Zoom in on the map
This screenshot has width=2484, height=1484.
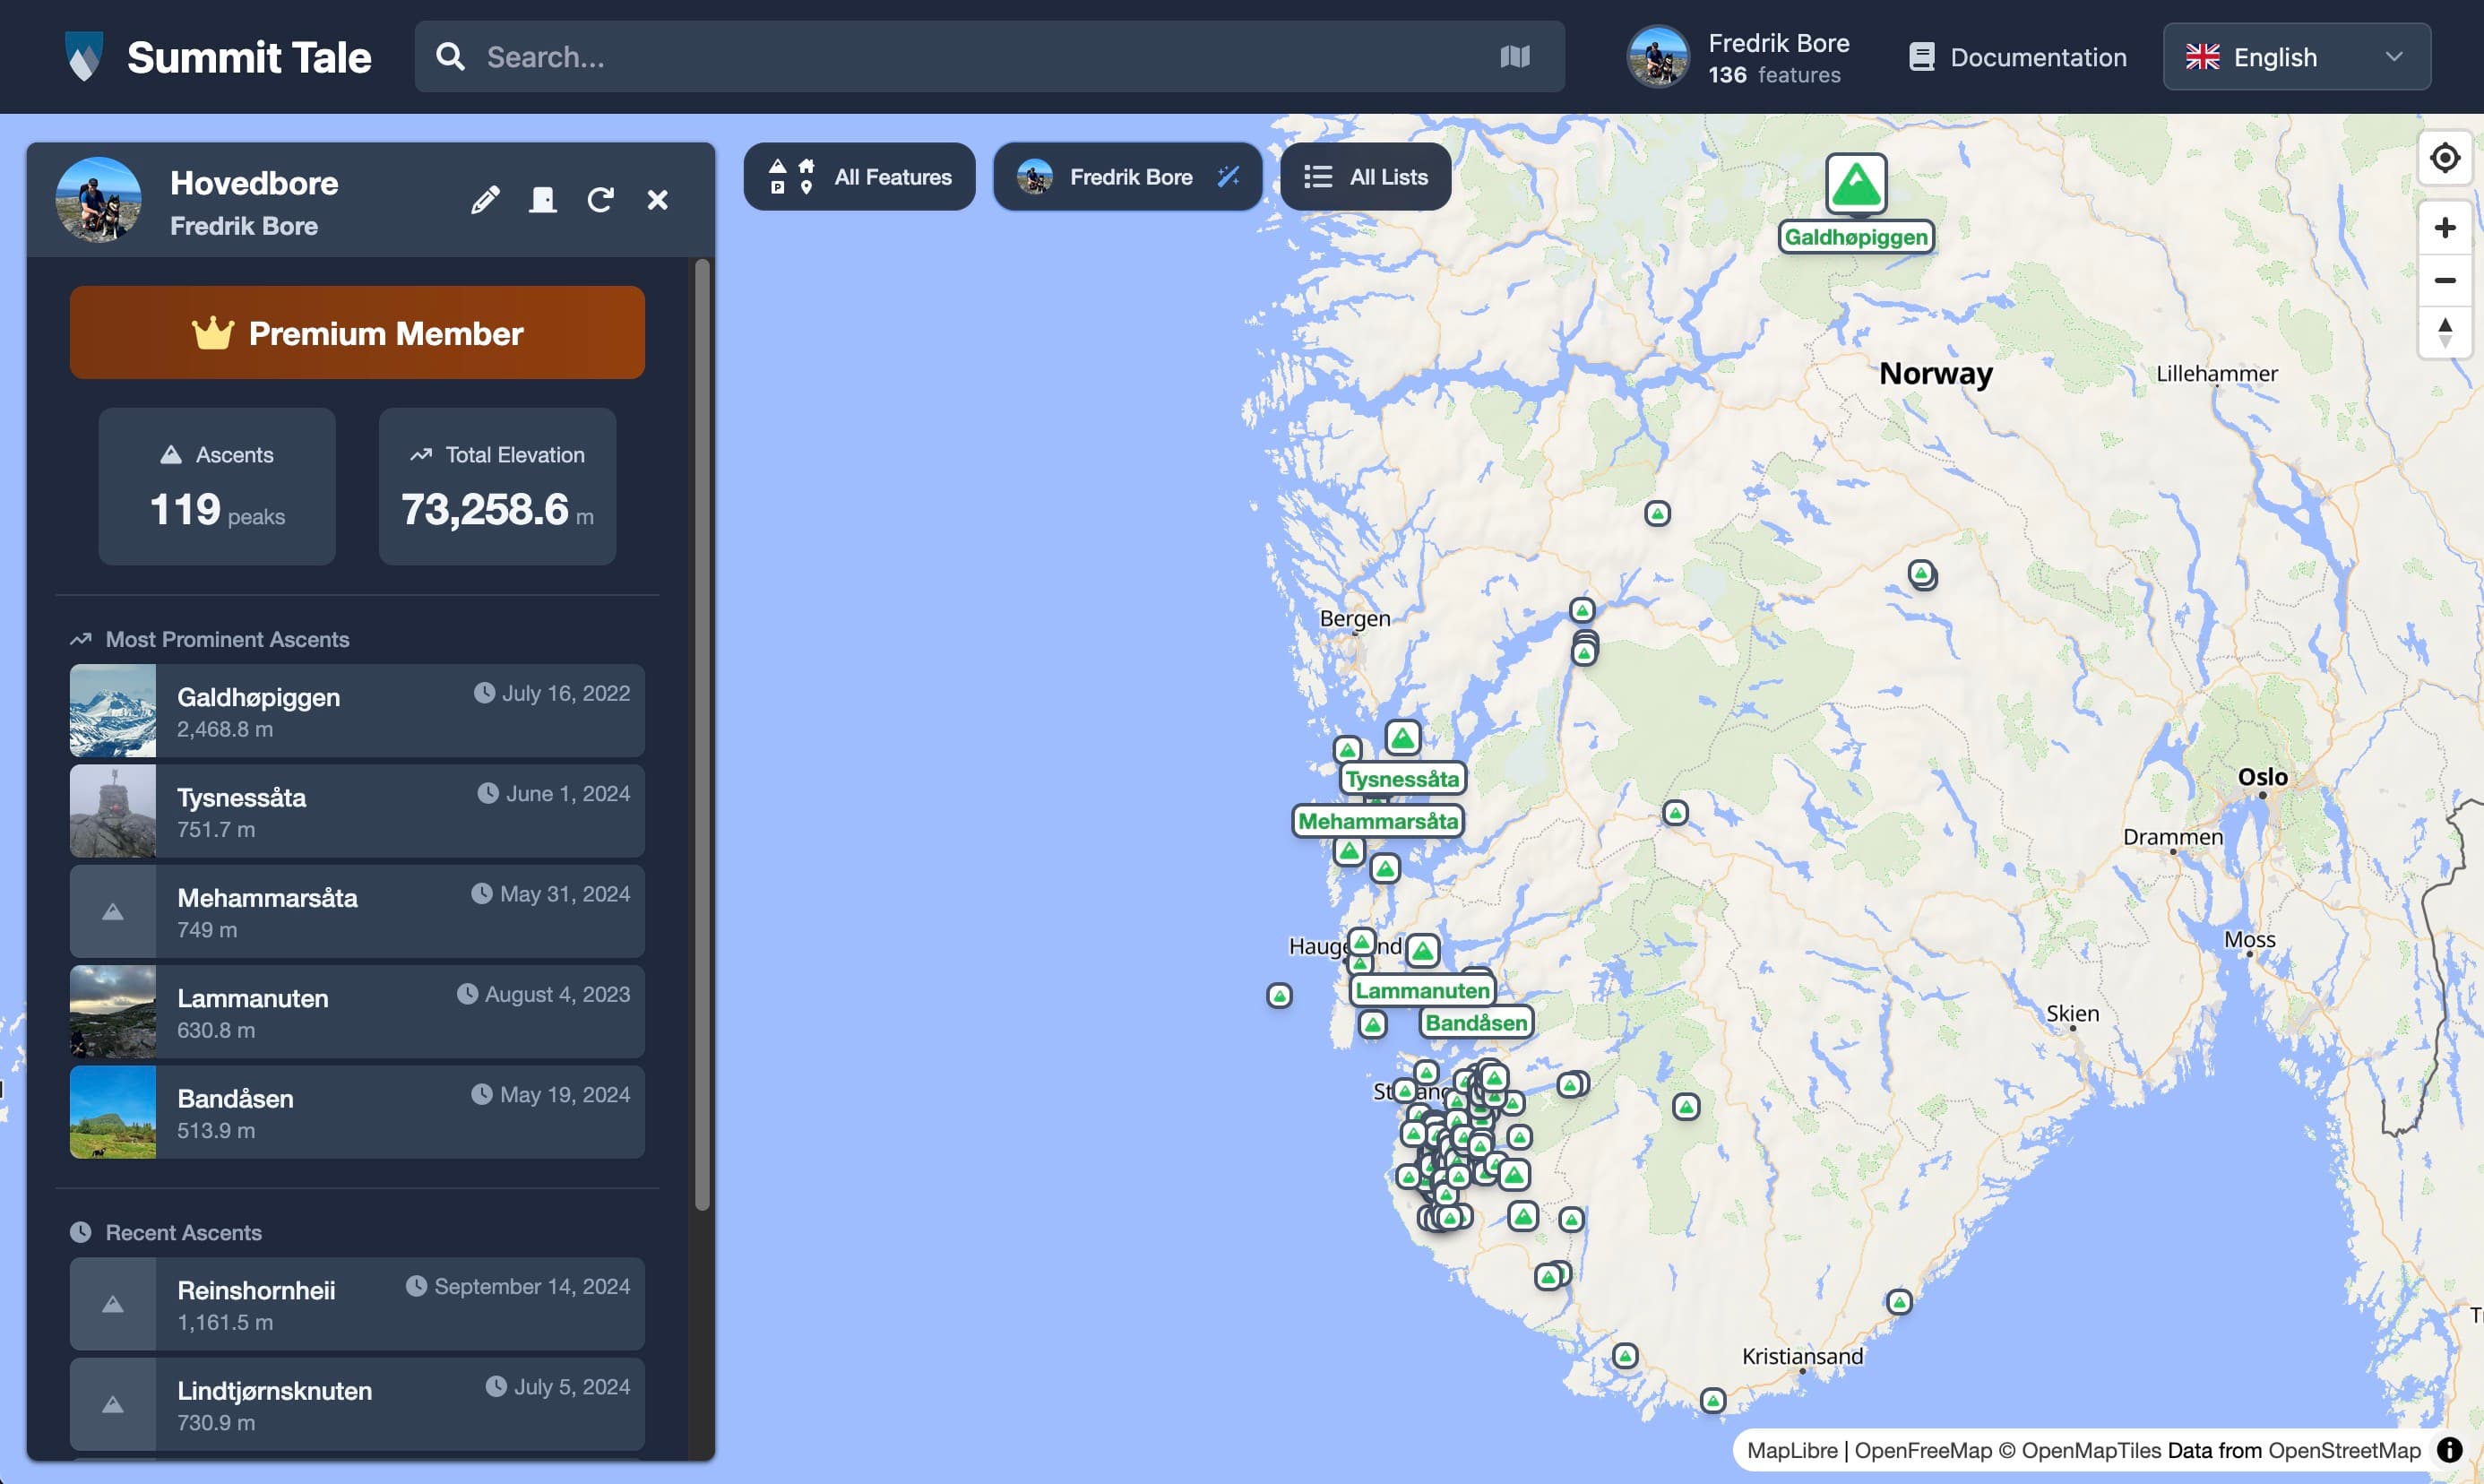[2444, 228]
